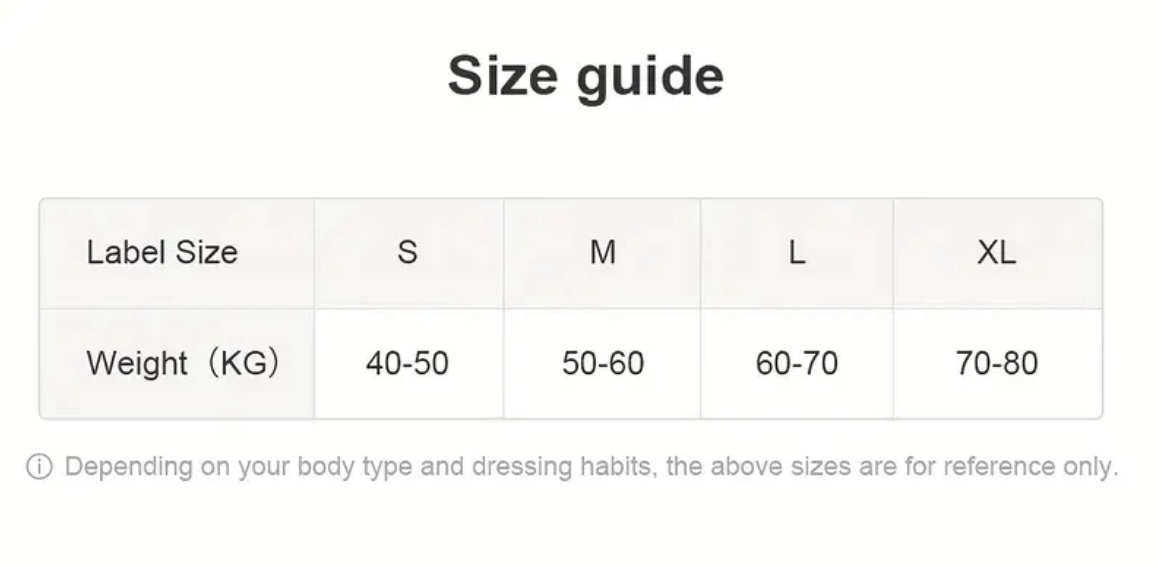
Task: Choose the M size column
Action: tap(602, 252)
